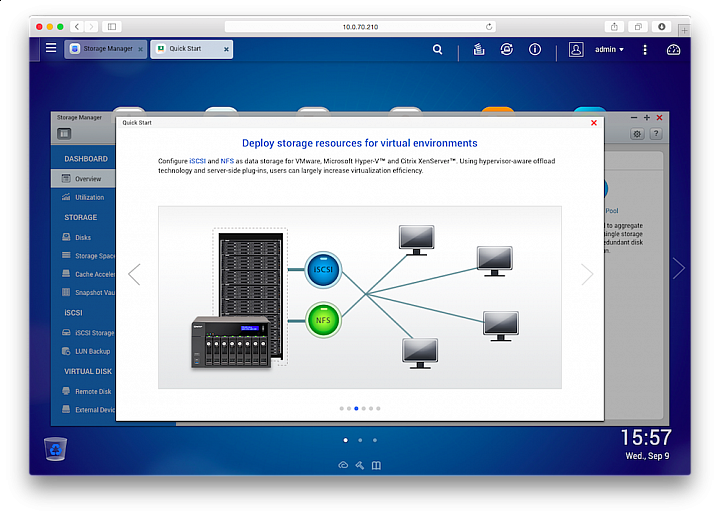The image size is (720, 518).
Task: Open Cache Acceleration sidebar item
Action: (x=83, y=274)
